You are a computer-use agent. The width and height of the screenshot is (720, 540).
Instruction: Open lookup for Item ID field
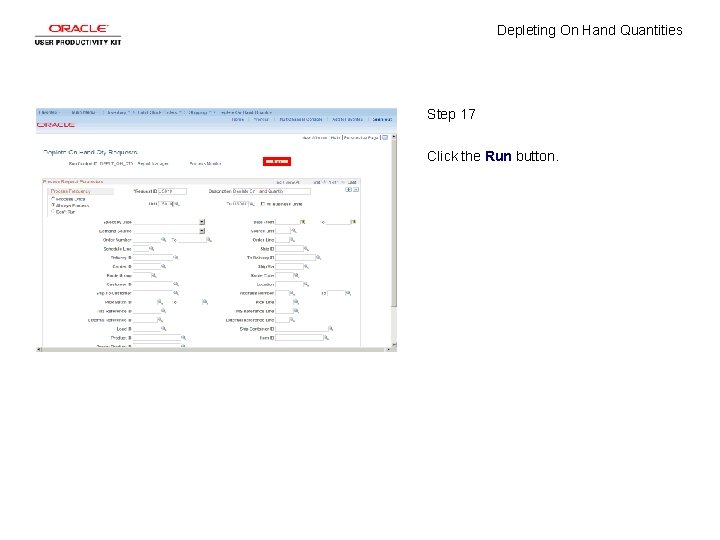tap(326, 338)
